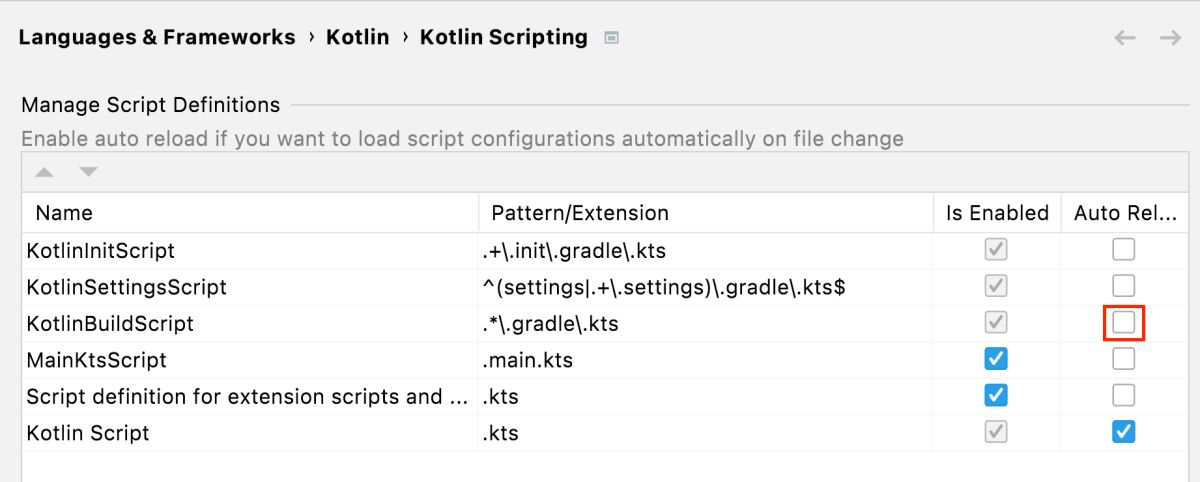
Task: Enable auto reload for KotlinInitScript
Action: coord(1124,250)
